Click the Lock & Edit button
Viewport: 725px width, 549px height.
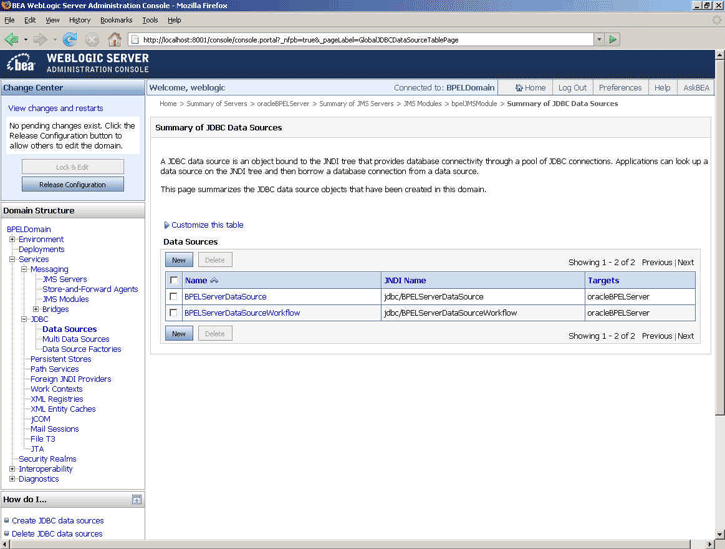click(x=73, y=167)
